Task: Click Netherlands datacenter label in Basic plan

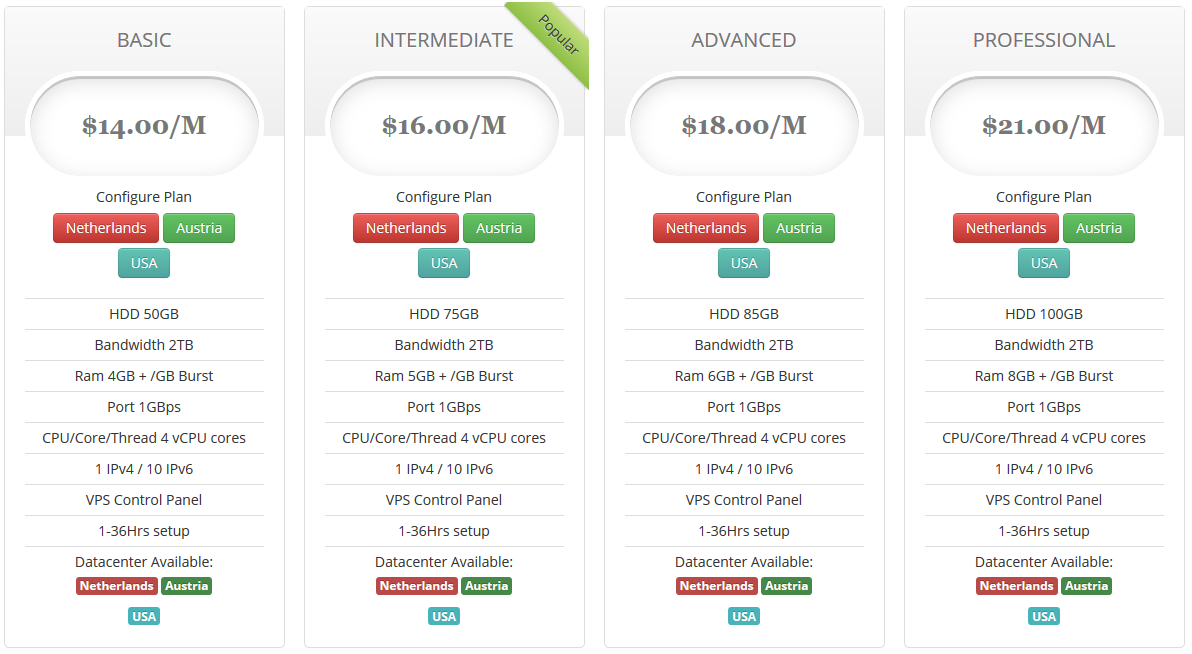Action: click(x=117, y=586)
